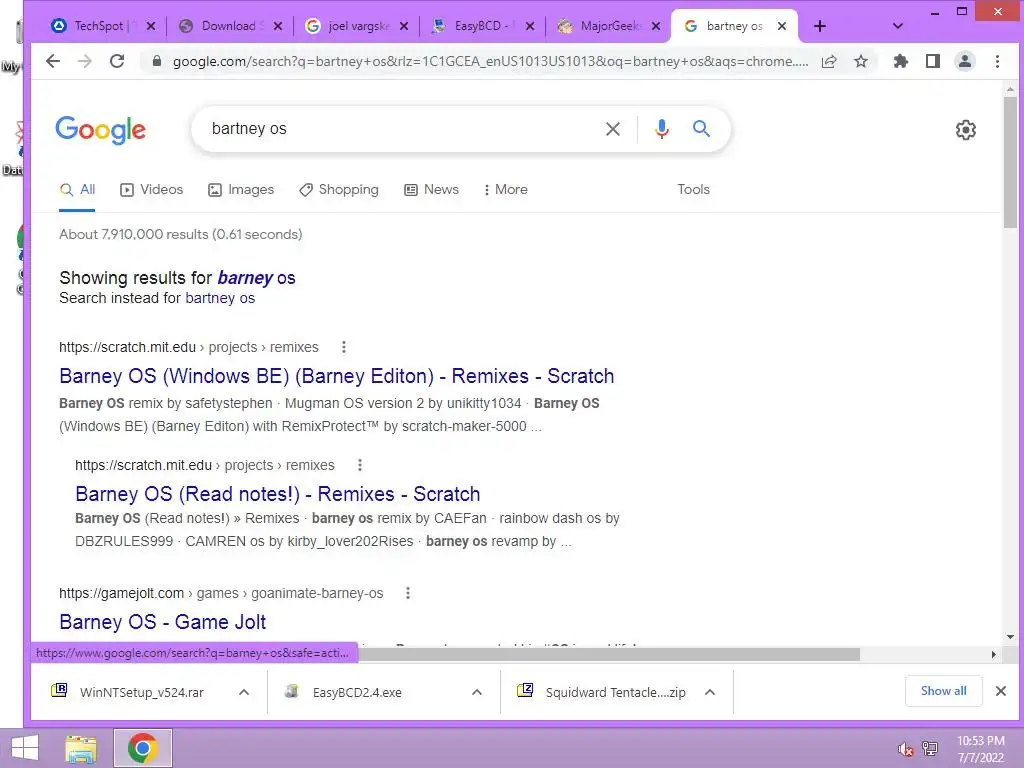Open the network tray icon

click(x=930, y=749)
